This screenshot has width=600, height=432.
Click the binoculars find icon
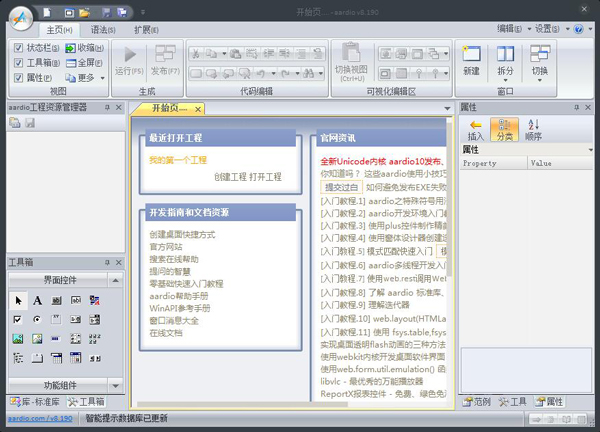[x=308, y=73]
